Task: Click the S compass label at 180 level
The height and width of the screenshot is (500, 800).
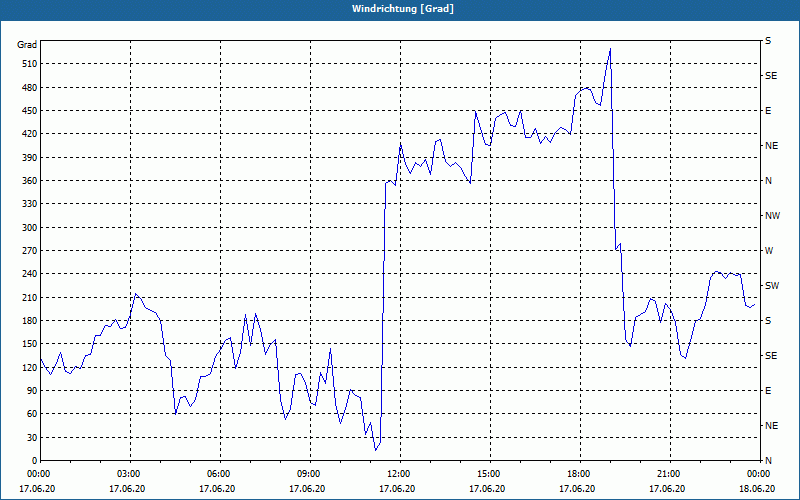Action: point(768,321)
